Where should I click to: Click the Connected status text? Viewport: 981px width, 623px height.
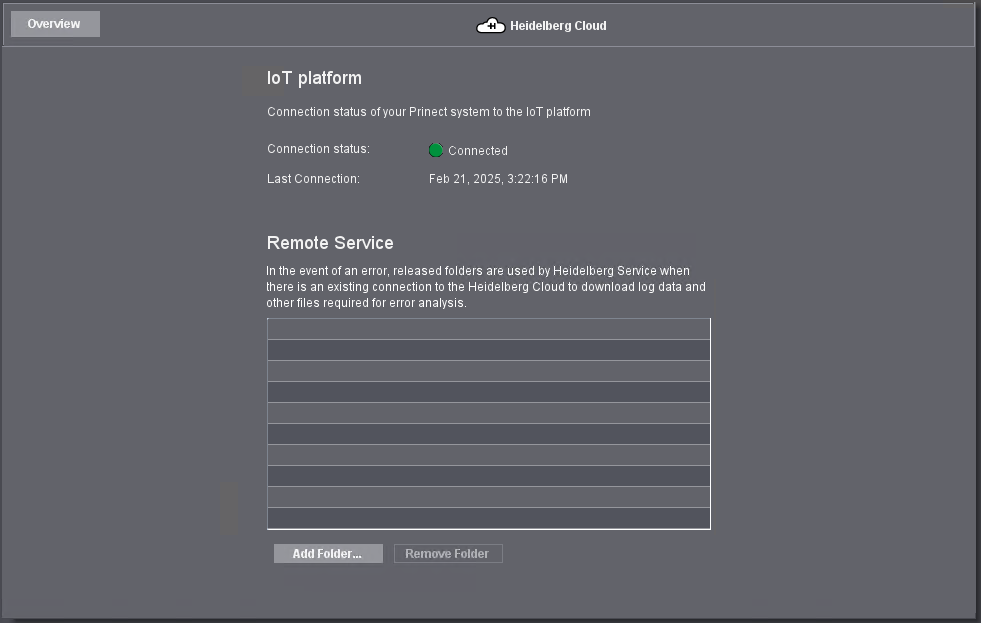(478, 151)
